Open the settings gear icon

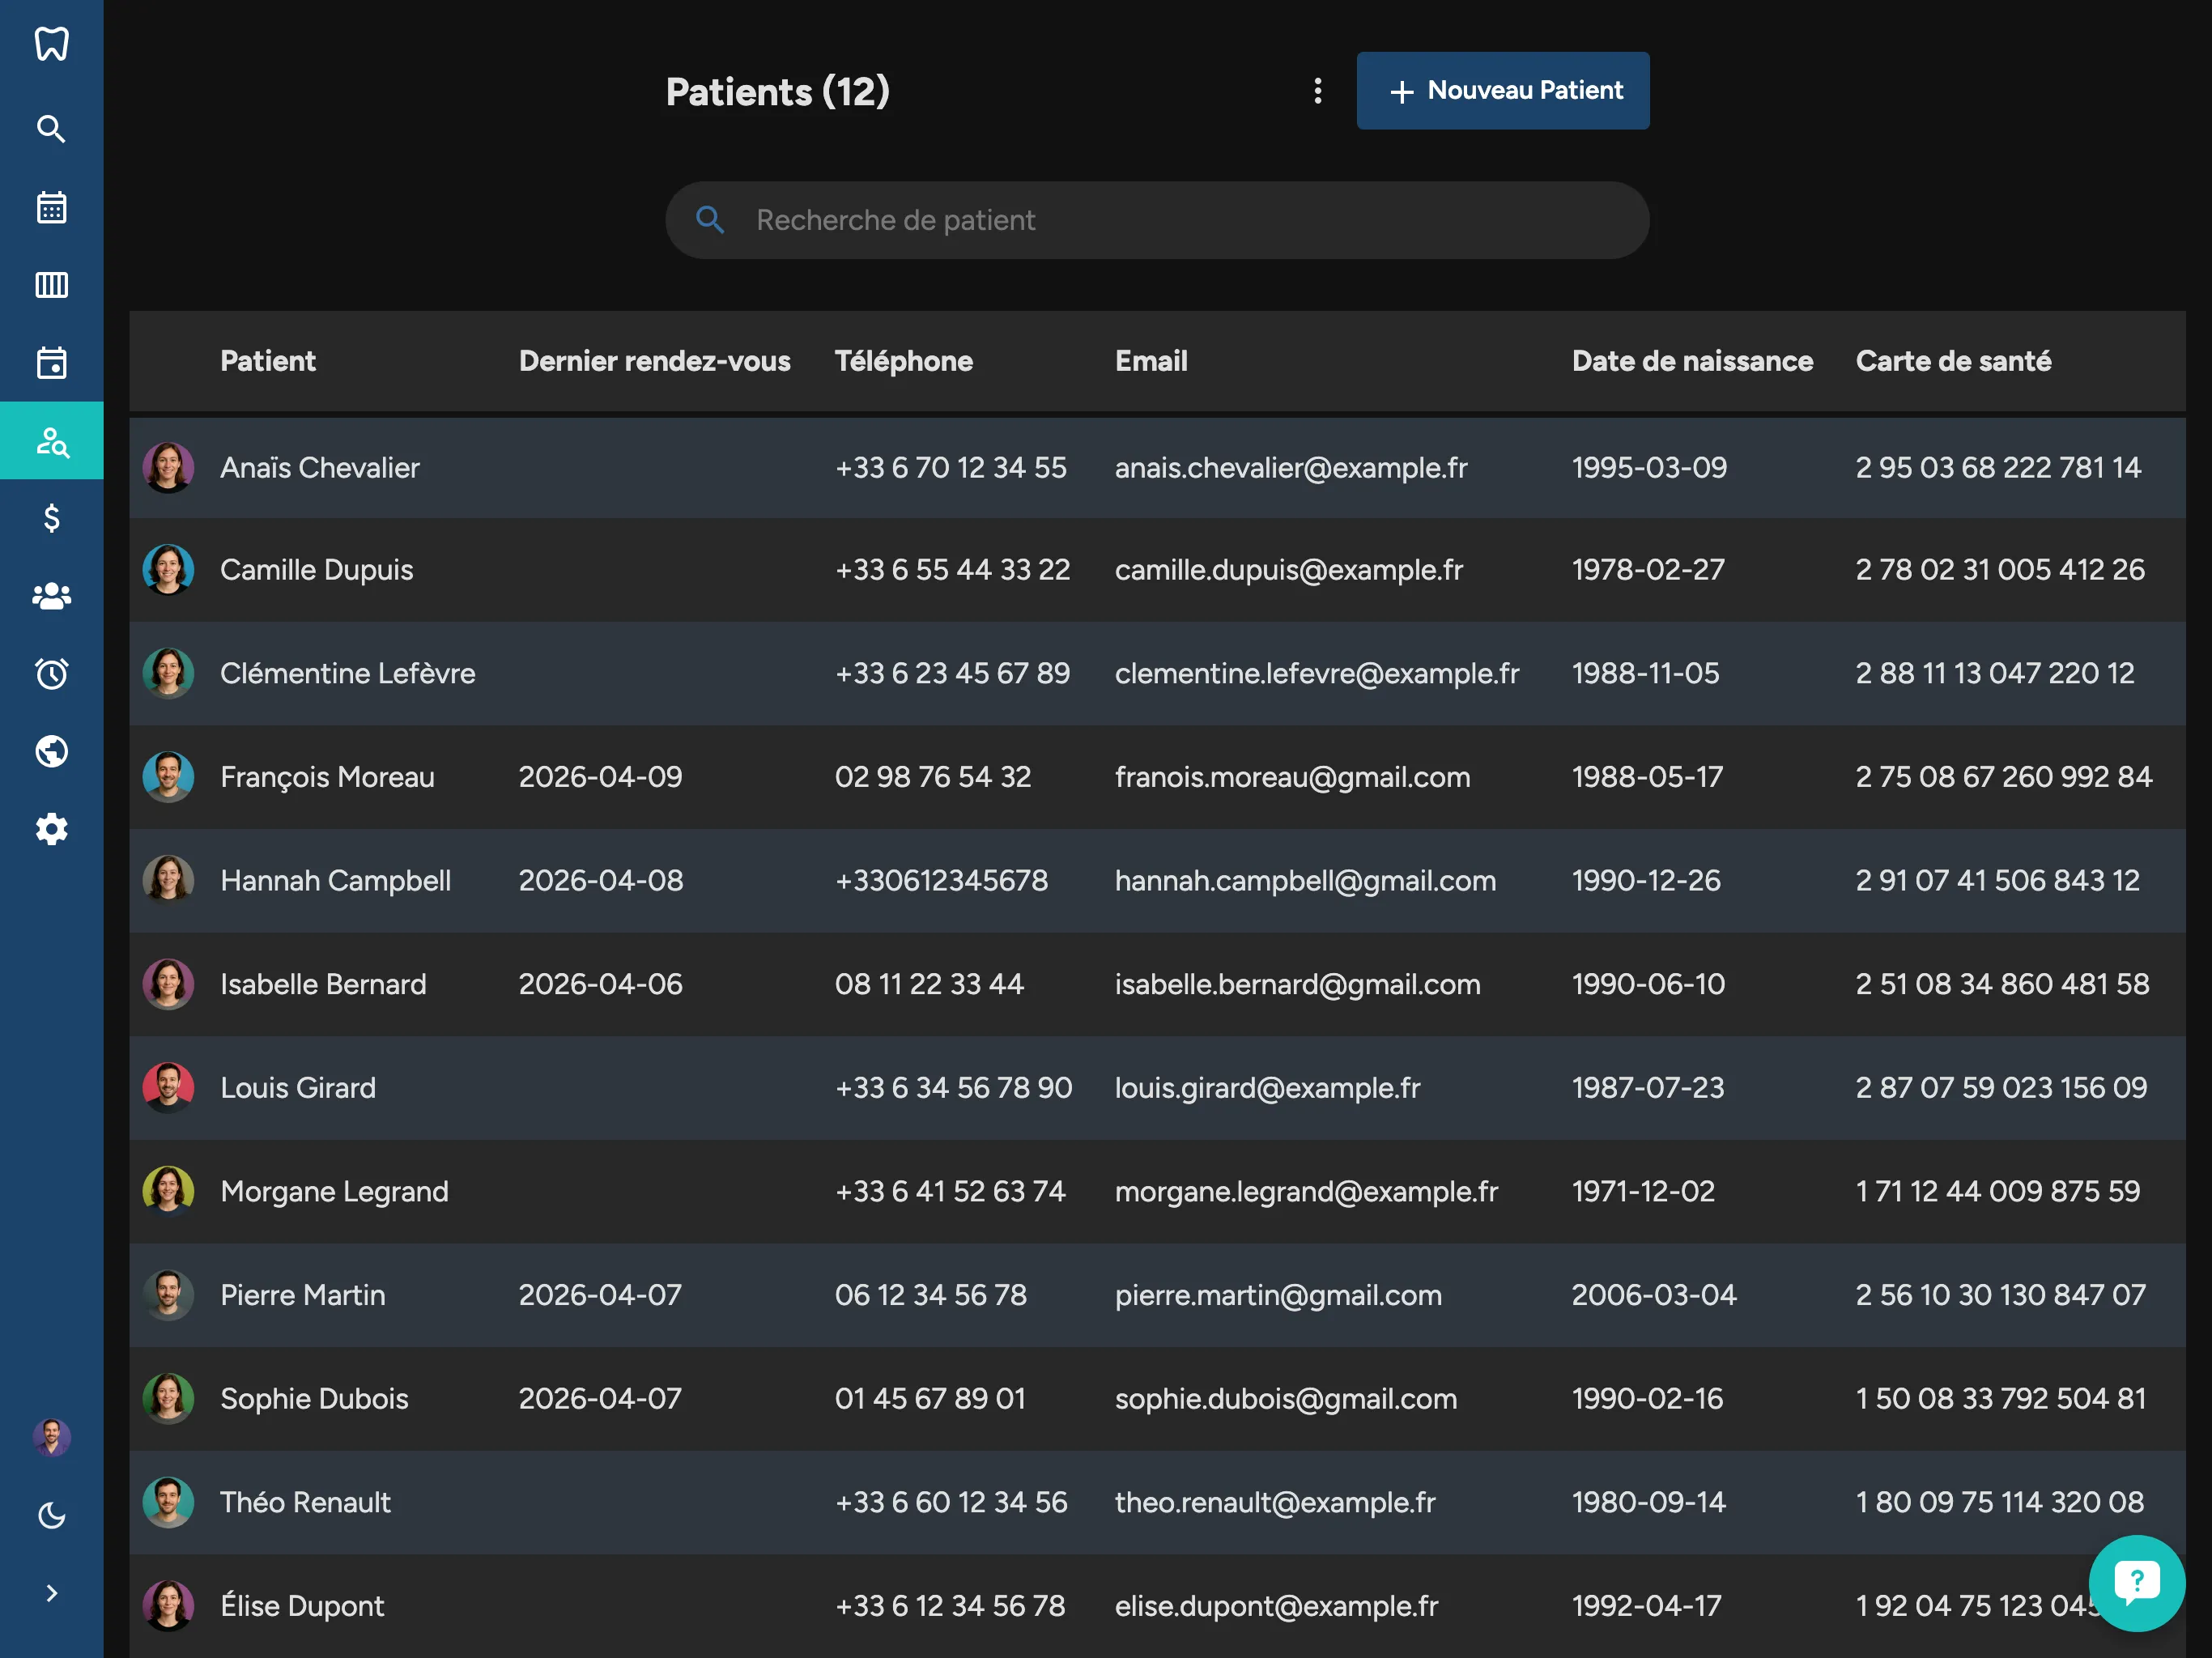[51, 829]
